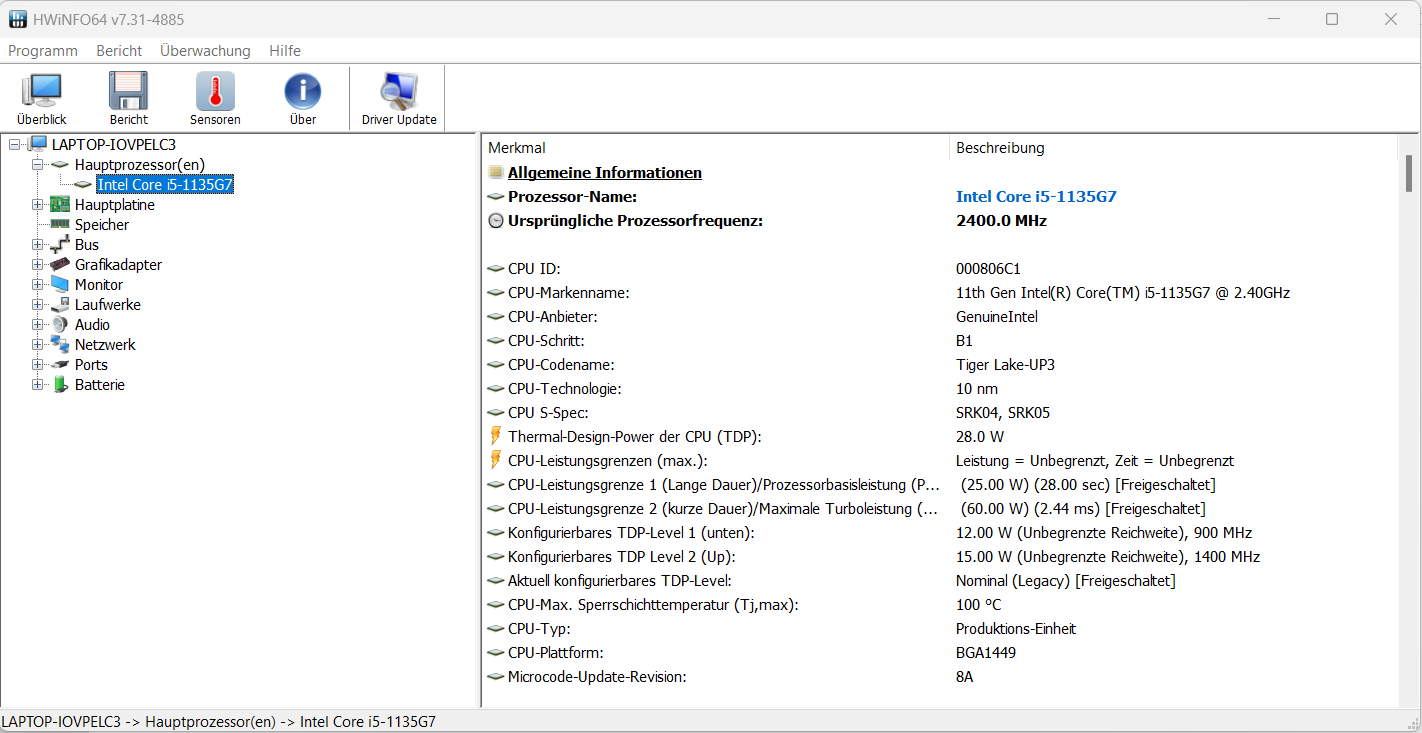Open the Überwachung menu
1422x733 pixels.
pyautogui.click(x=205, y=51)
